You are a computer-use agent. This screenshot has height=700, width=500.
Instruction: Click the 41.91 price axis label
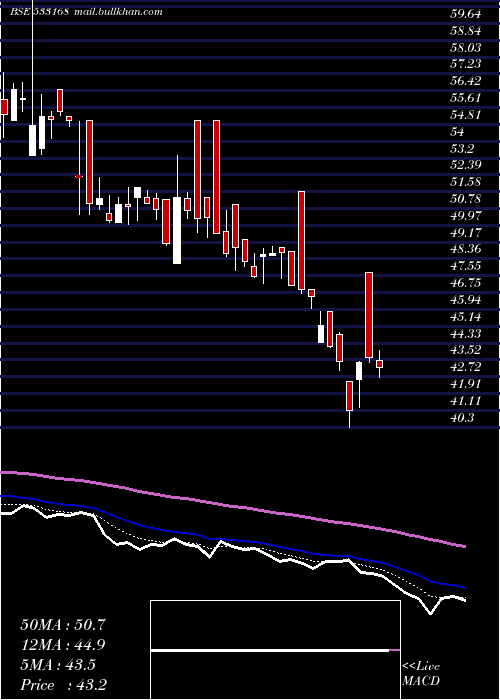[x=466, y=384]
